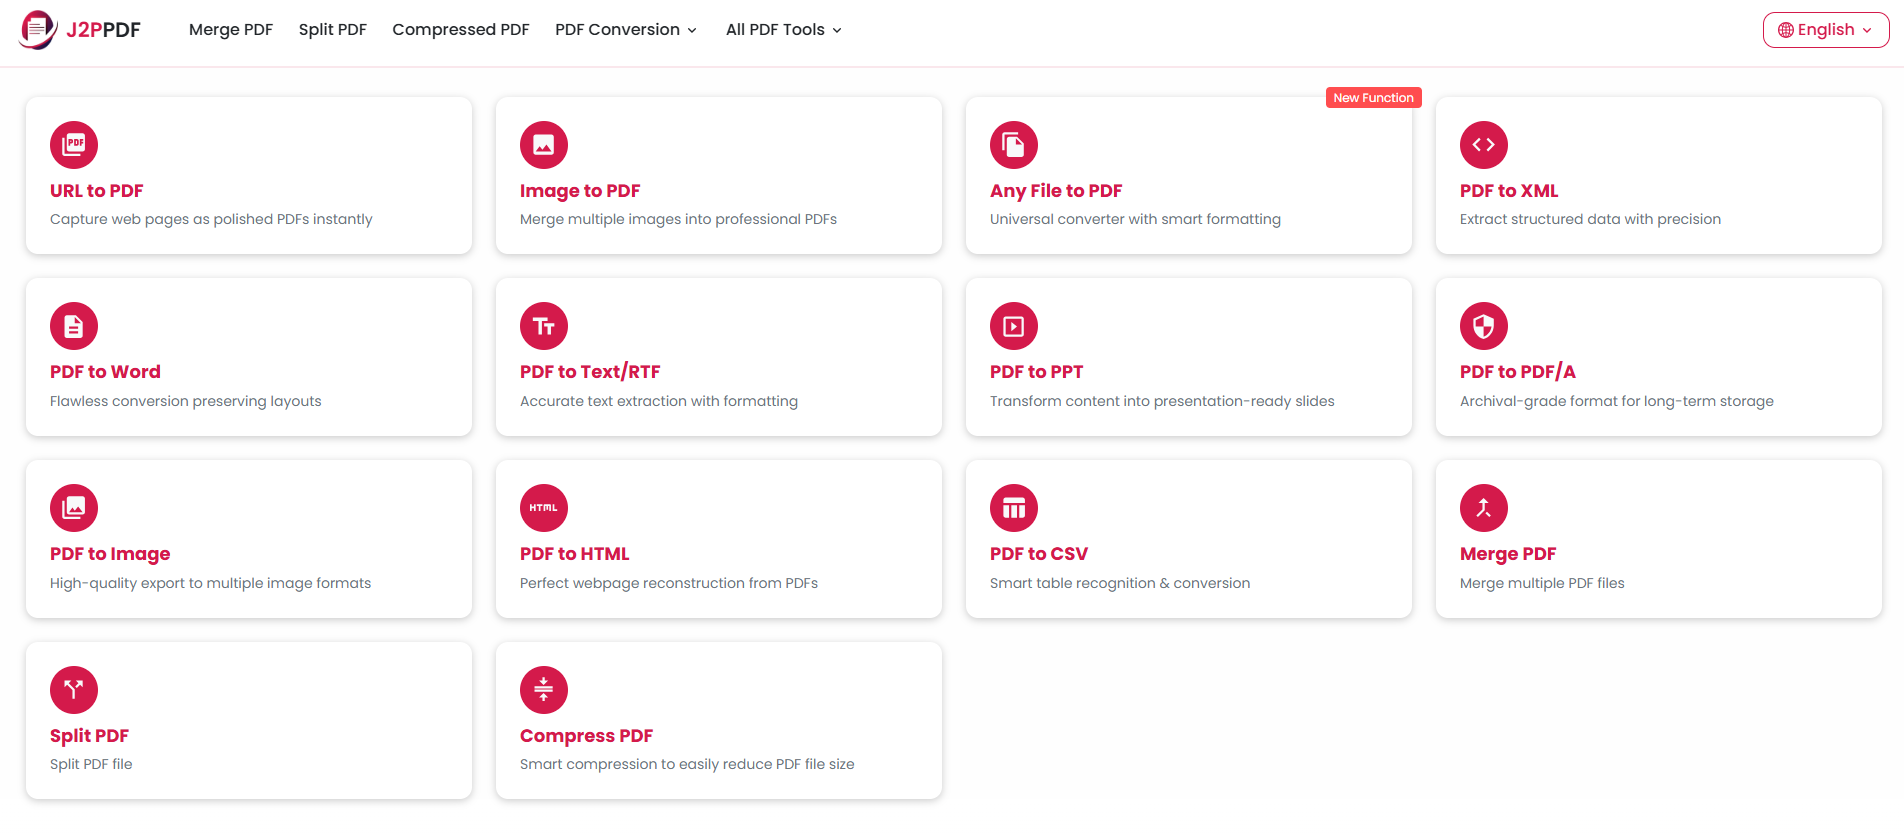Click 'Extract structured data with precision' text
Screen dimensions: 1904x834
click(1590, 219)
